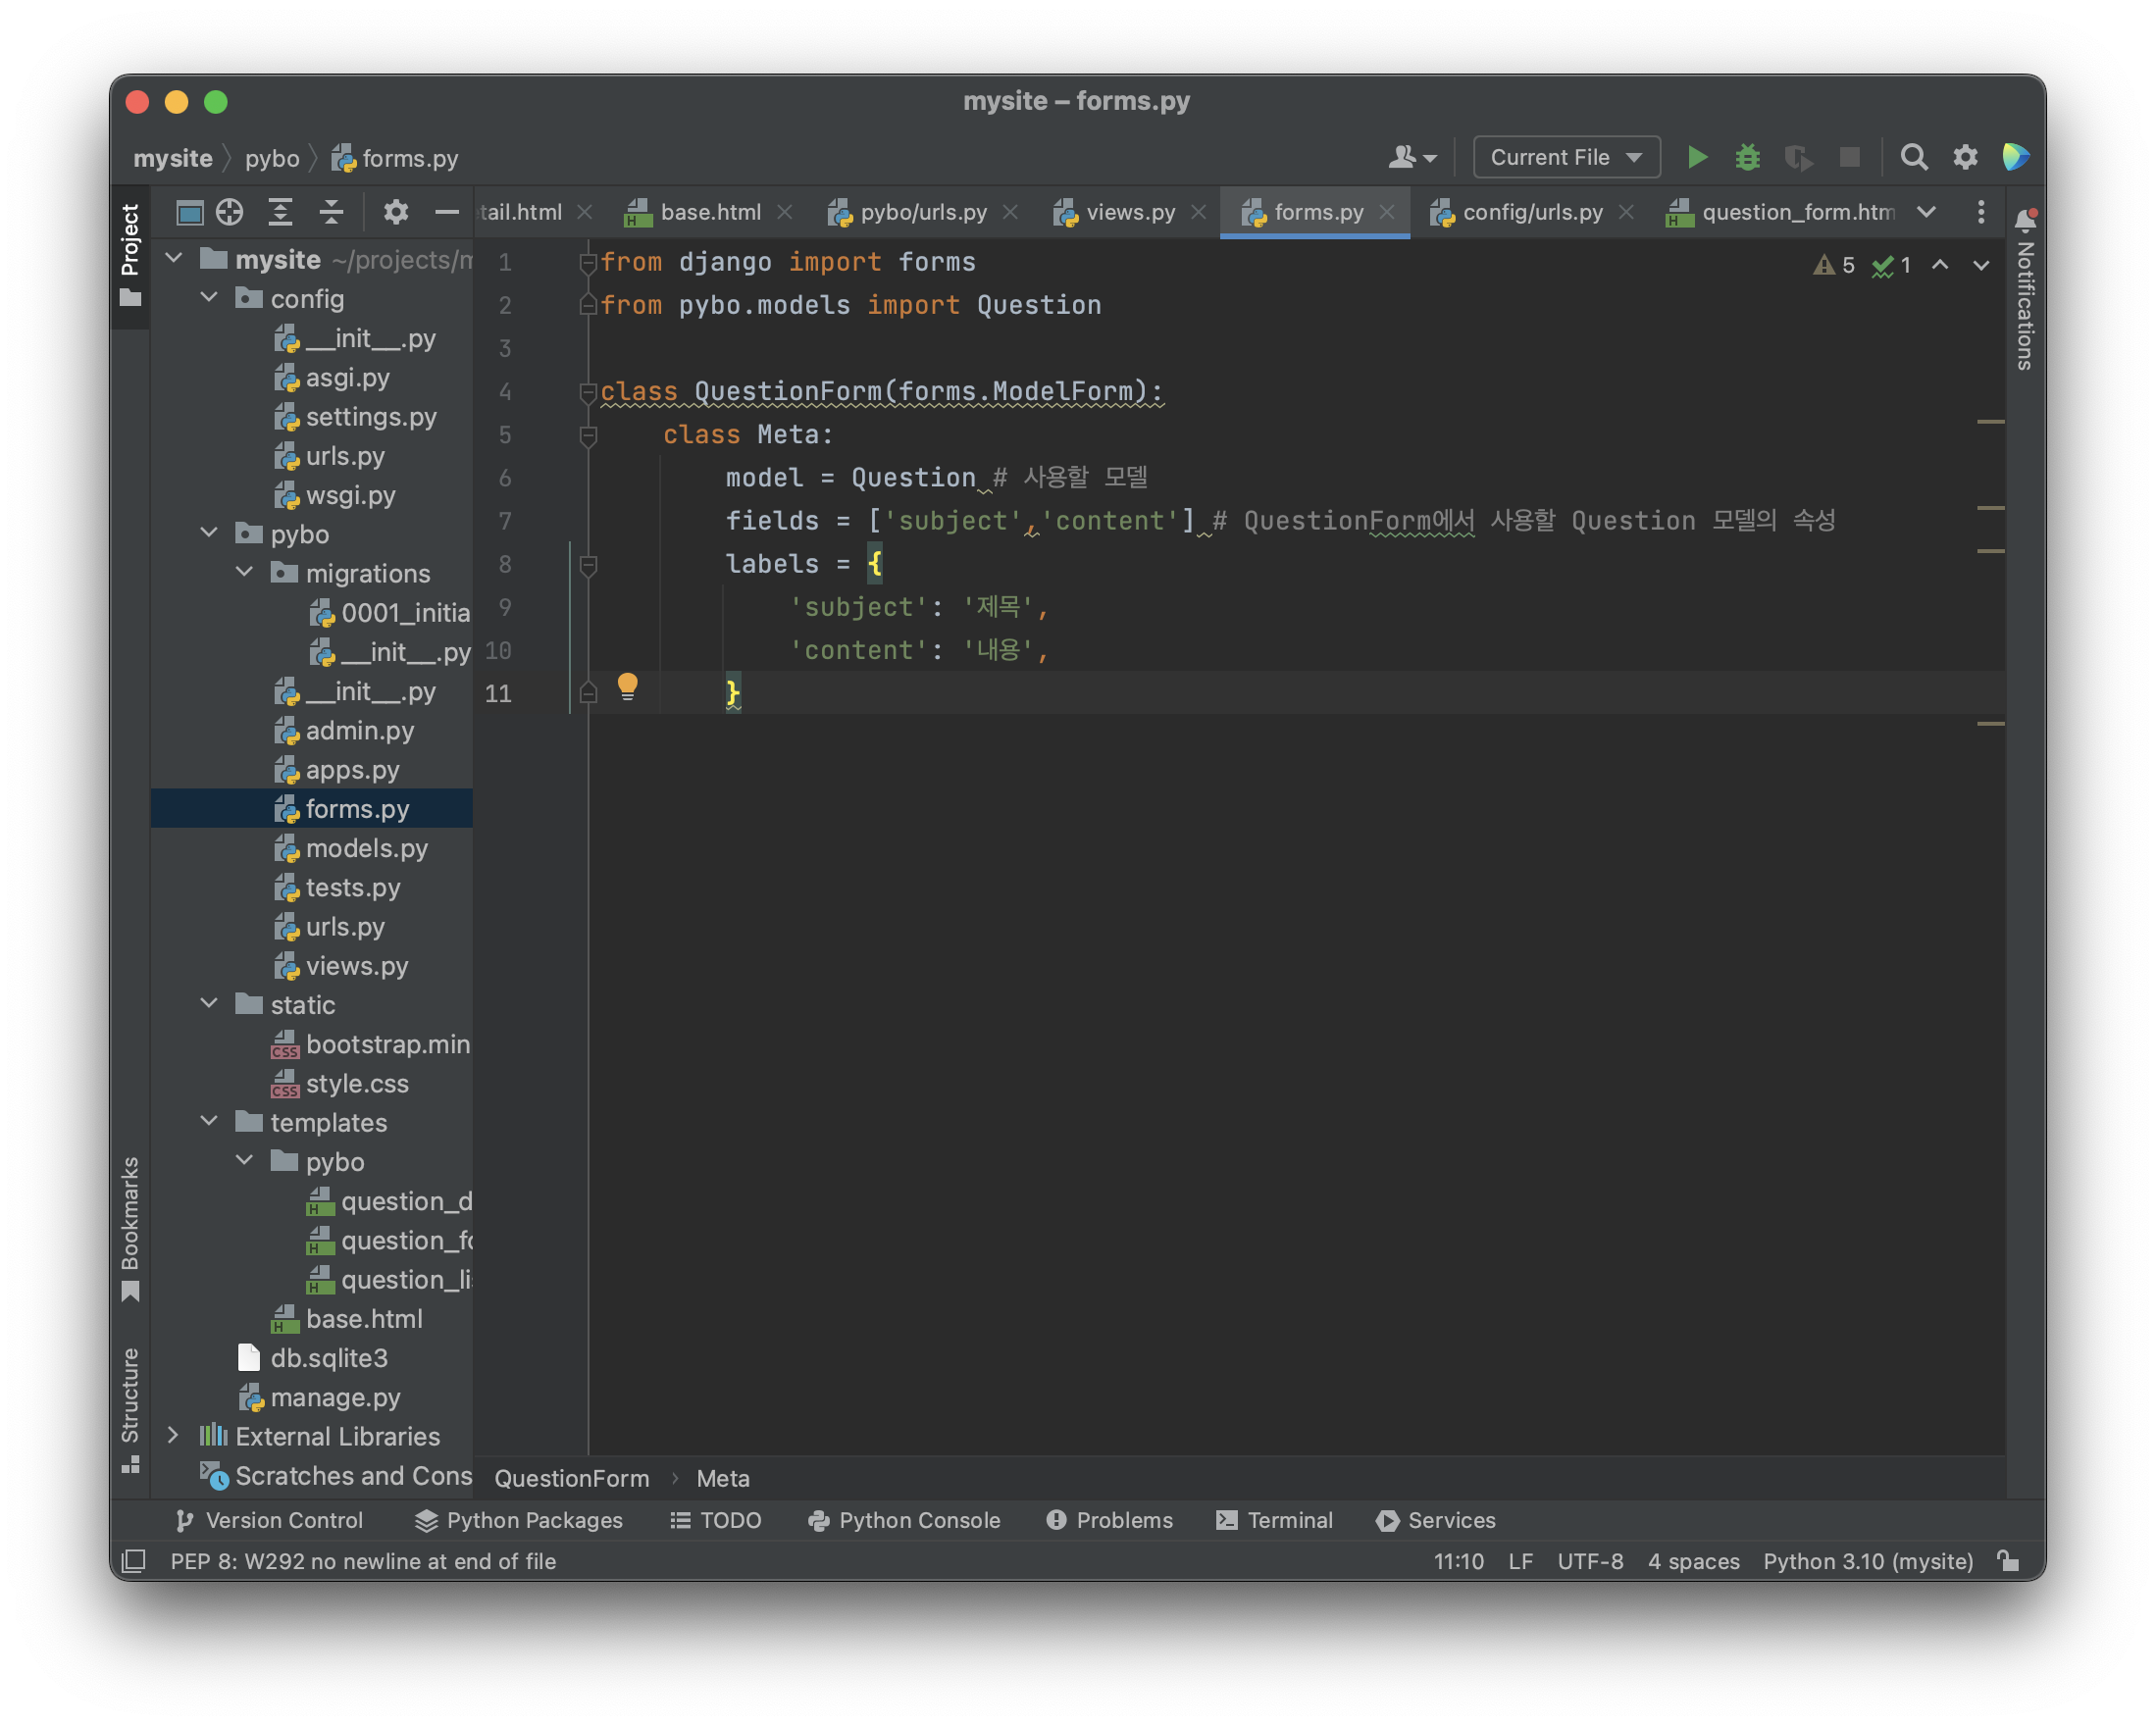This screenshot has height=1726, width=2156.
Task: Switch to the views.py tab
Action: coord(1129,212)
